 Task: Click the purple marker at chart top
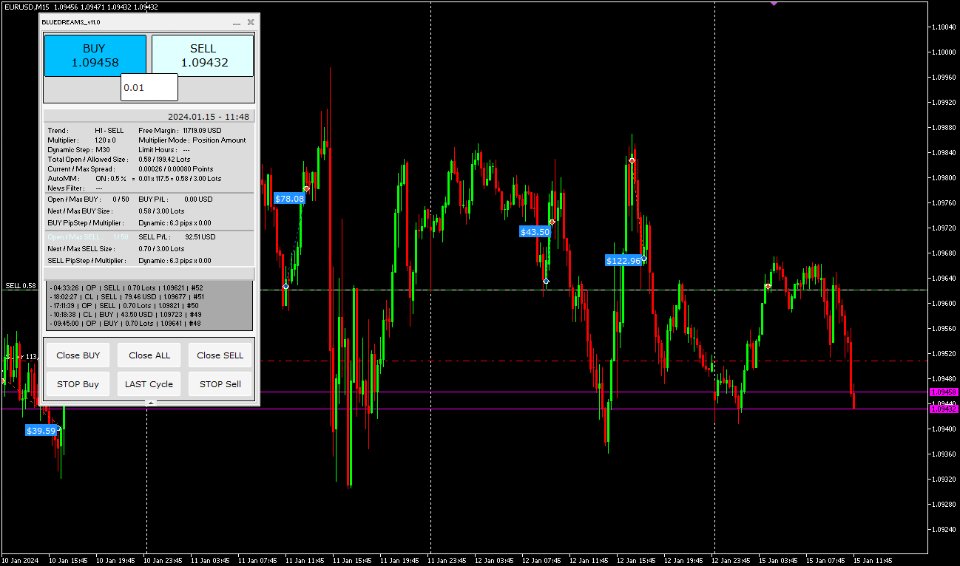pos(774,3)
